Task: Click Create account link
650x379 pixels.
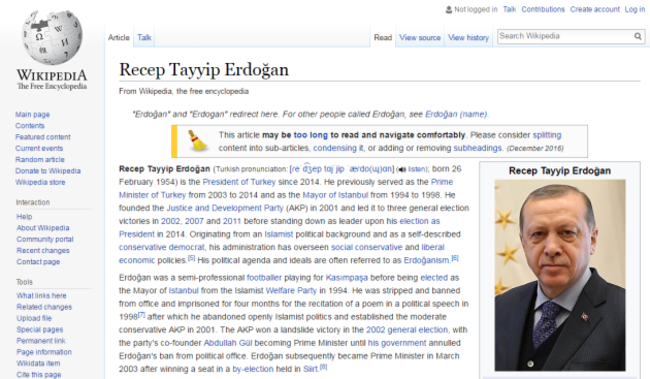Action: tap(595, 9)
